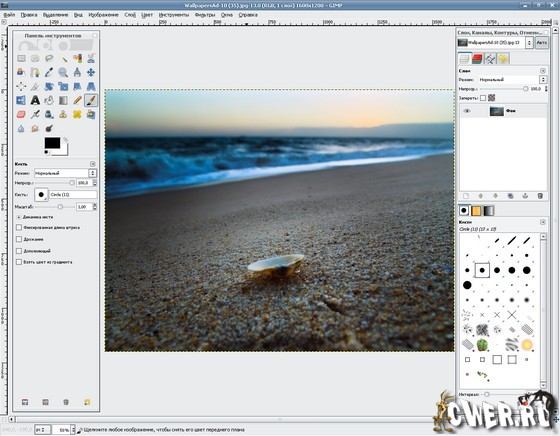Open the layer mode dropdown in Layers panel

(x=512, y=80)
